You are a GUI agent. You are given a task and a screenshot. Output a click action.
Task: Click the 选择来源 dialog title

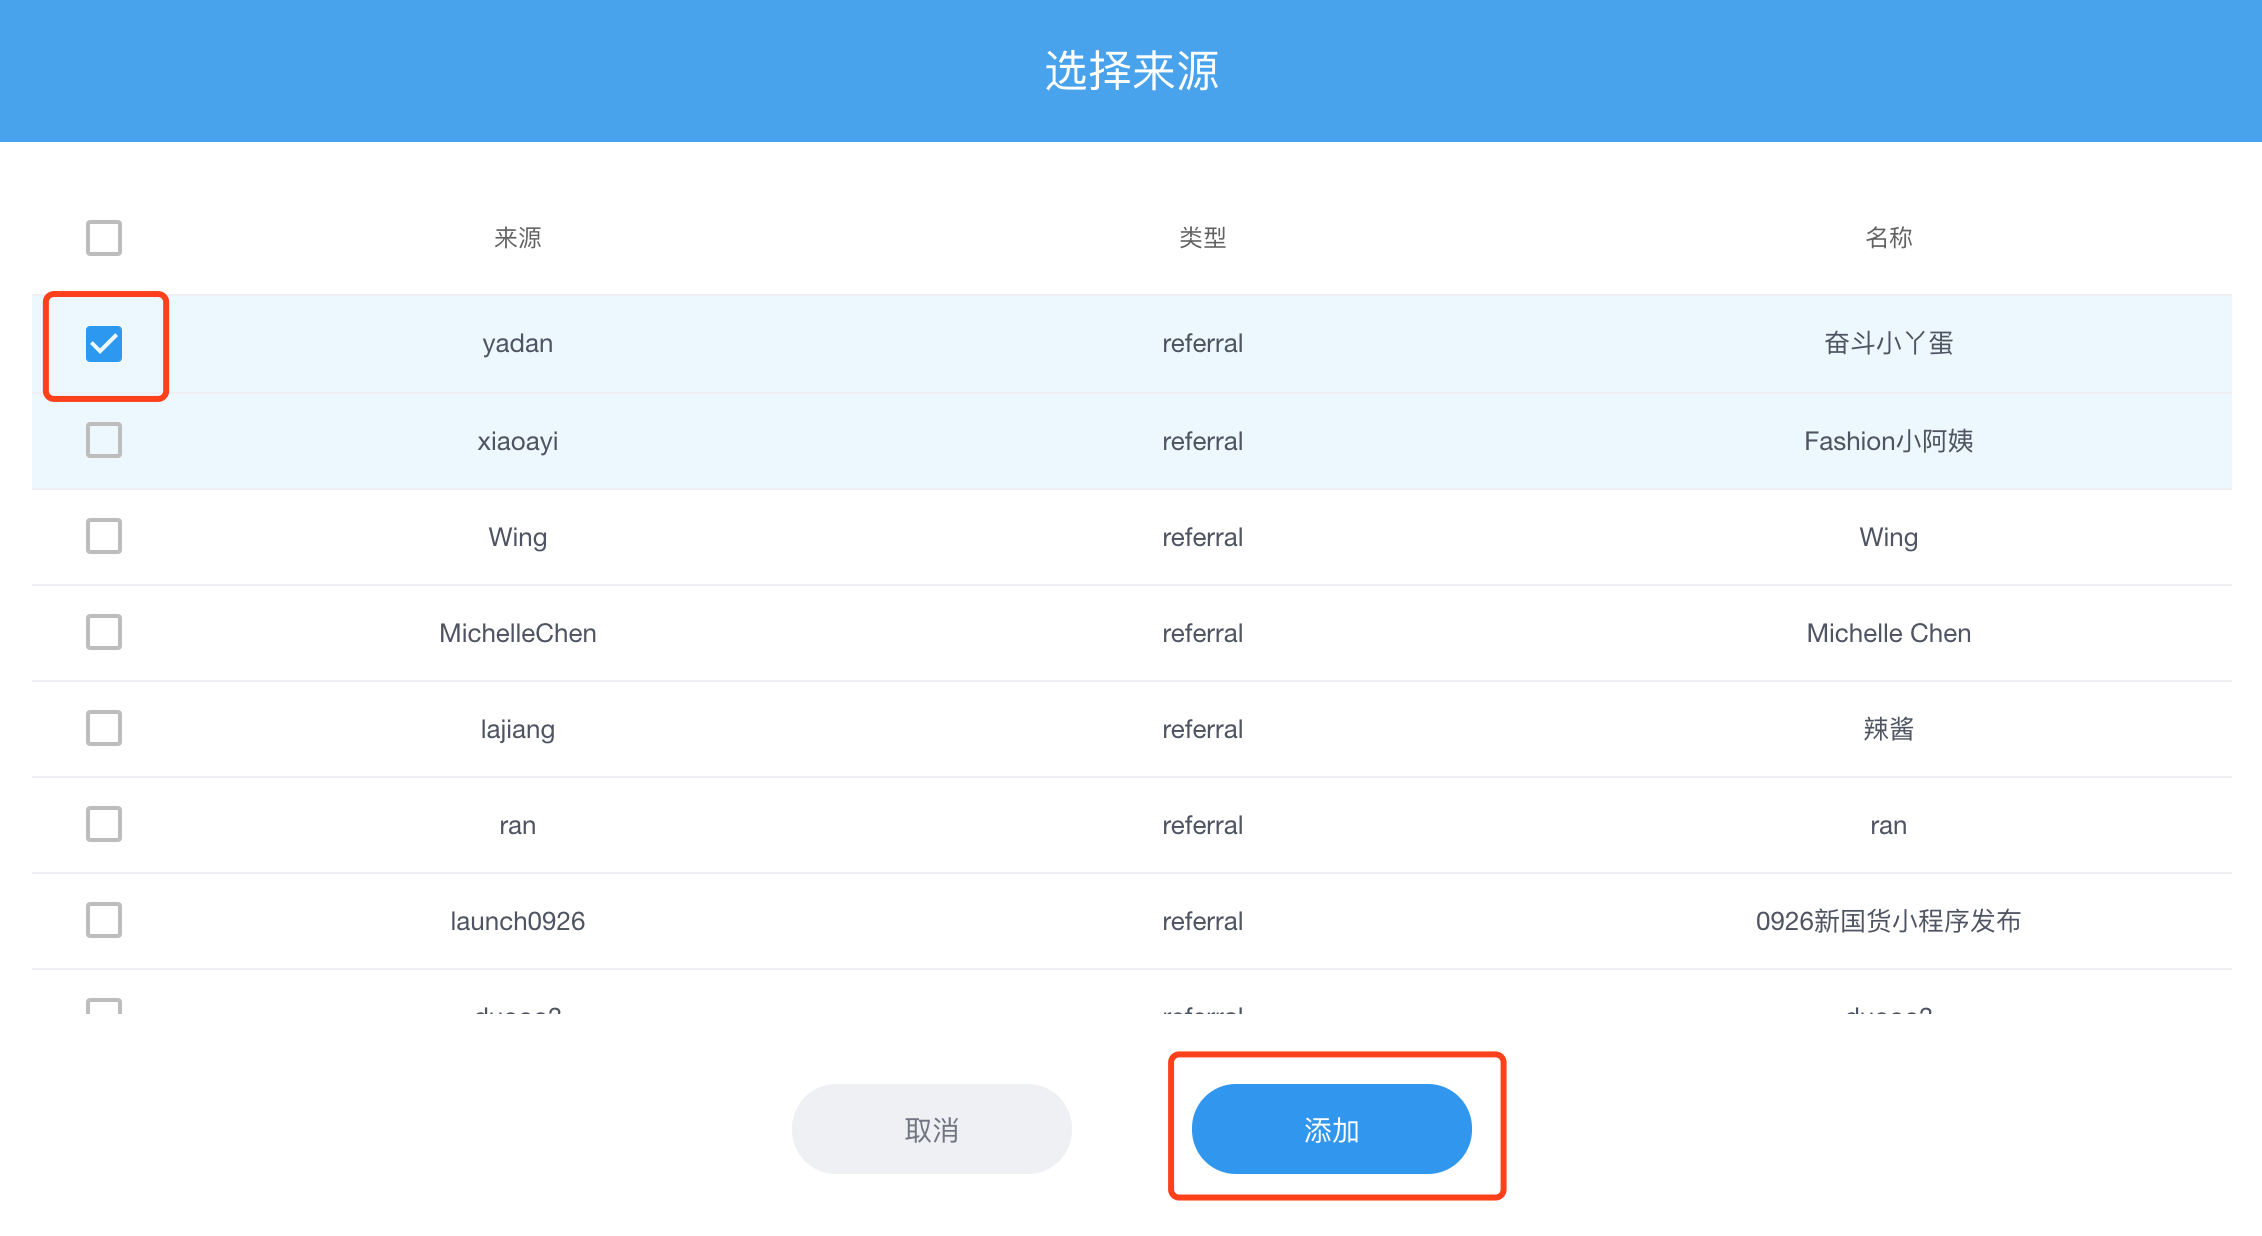[1132, 71]
